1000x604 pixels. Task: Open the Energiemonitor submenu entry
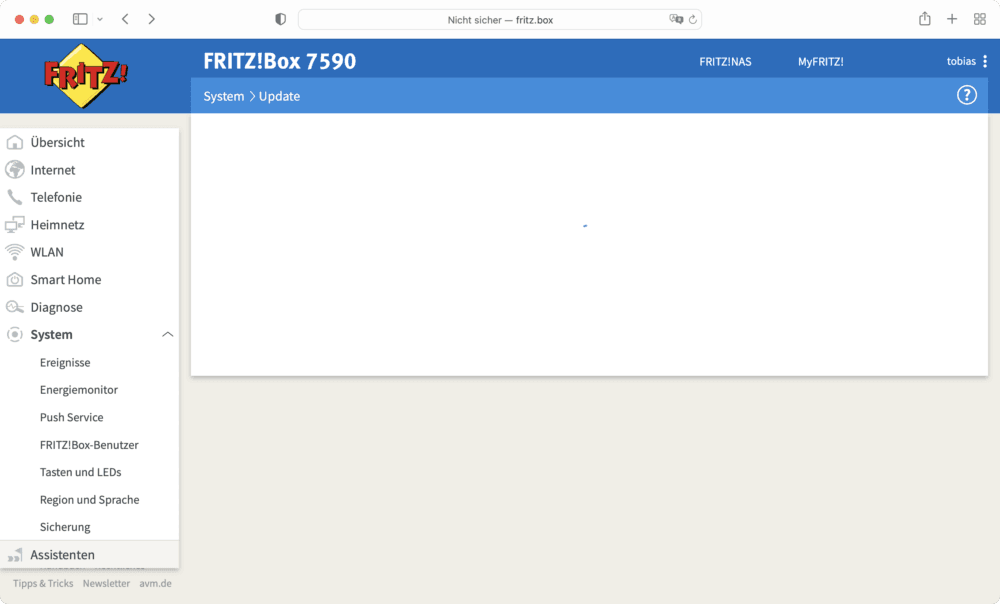tap(79, 390)
